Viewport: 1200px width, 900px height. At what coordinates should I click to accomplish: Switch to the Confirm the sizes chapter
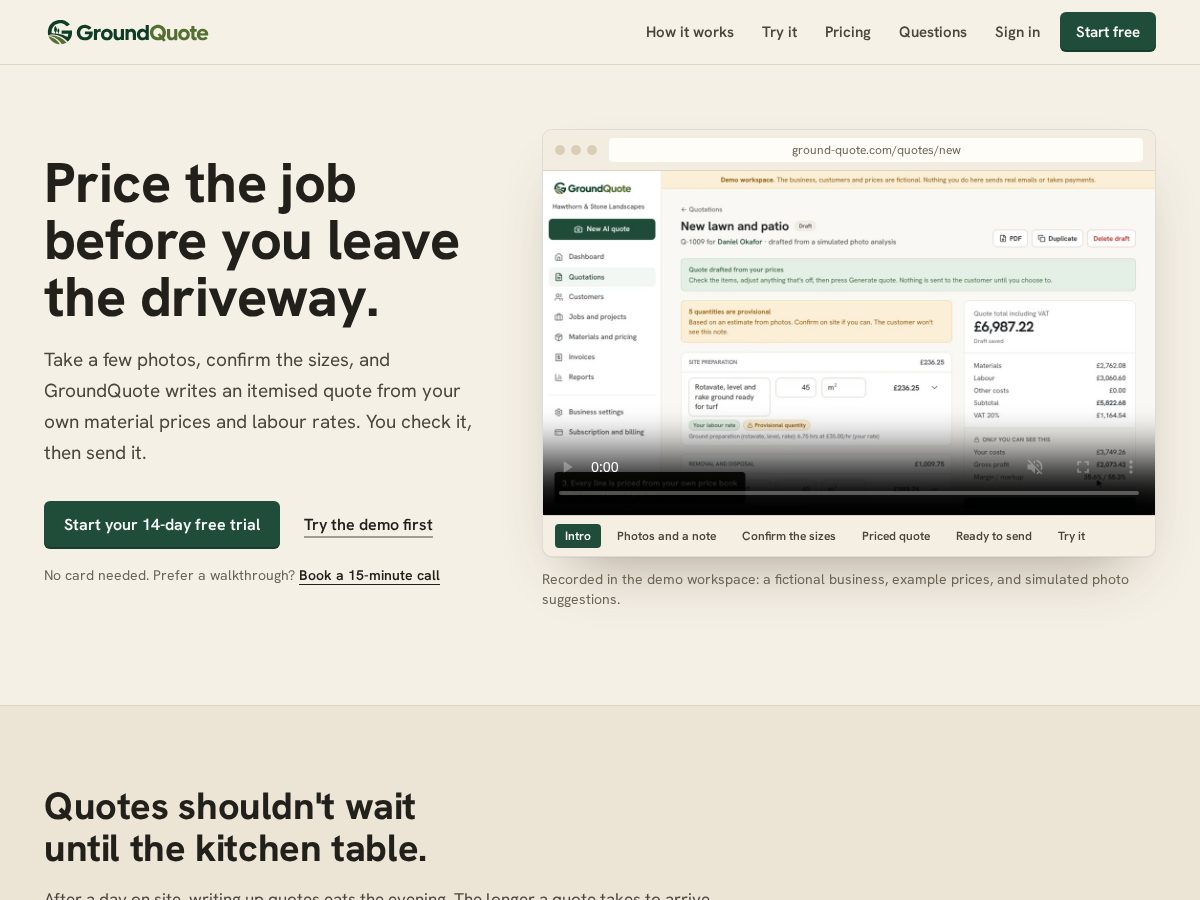point(789,536)
